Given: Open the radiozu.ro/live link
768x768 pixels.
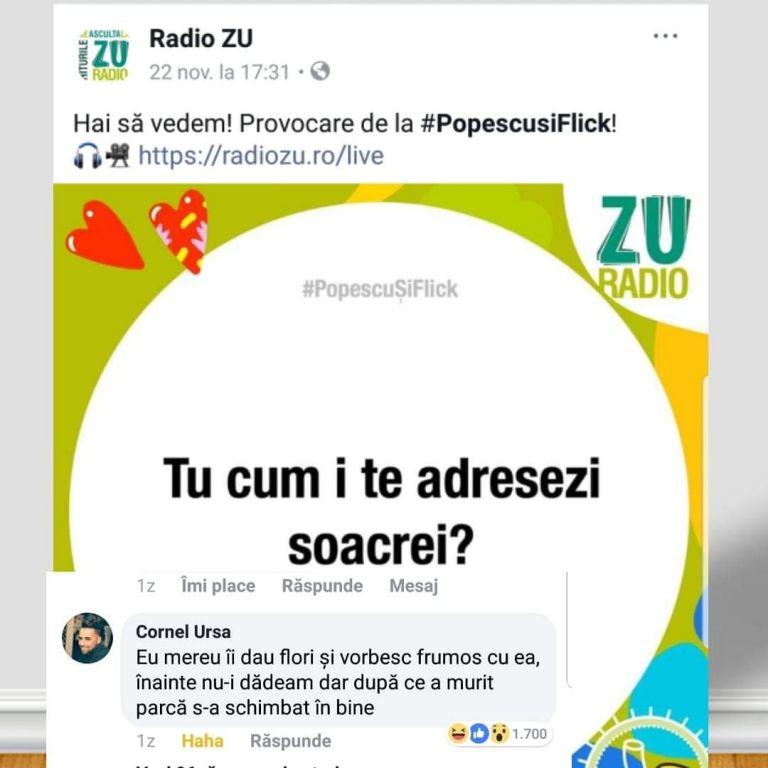Looking at the screenshot, I should pos(261,156).
